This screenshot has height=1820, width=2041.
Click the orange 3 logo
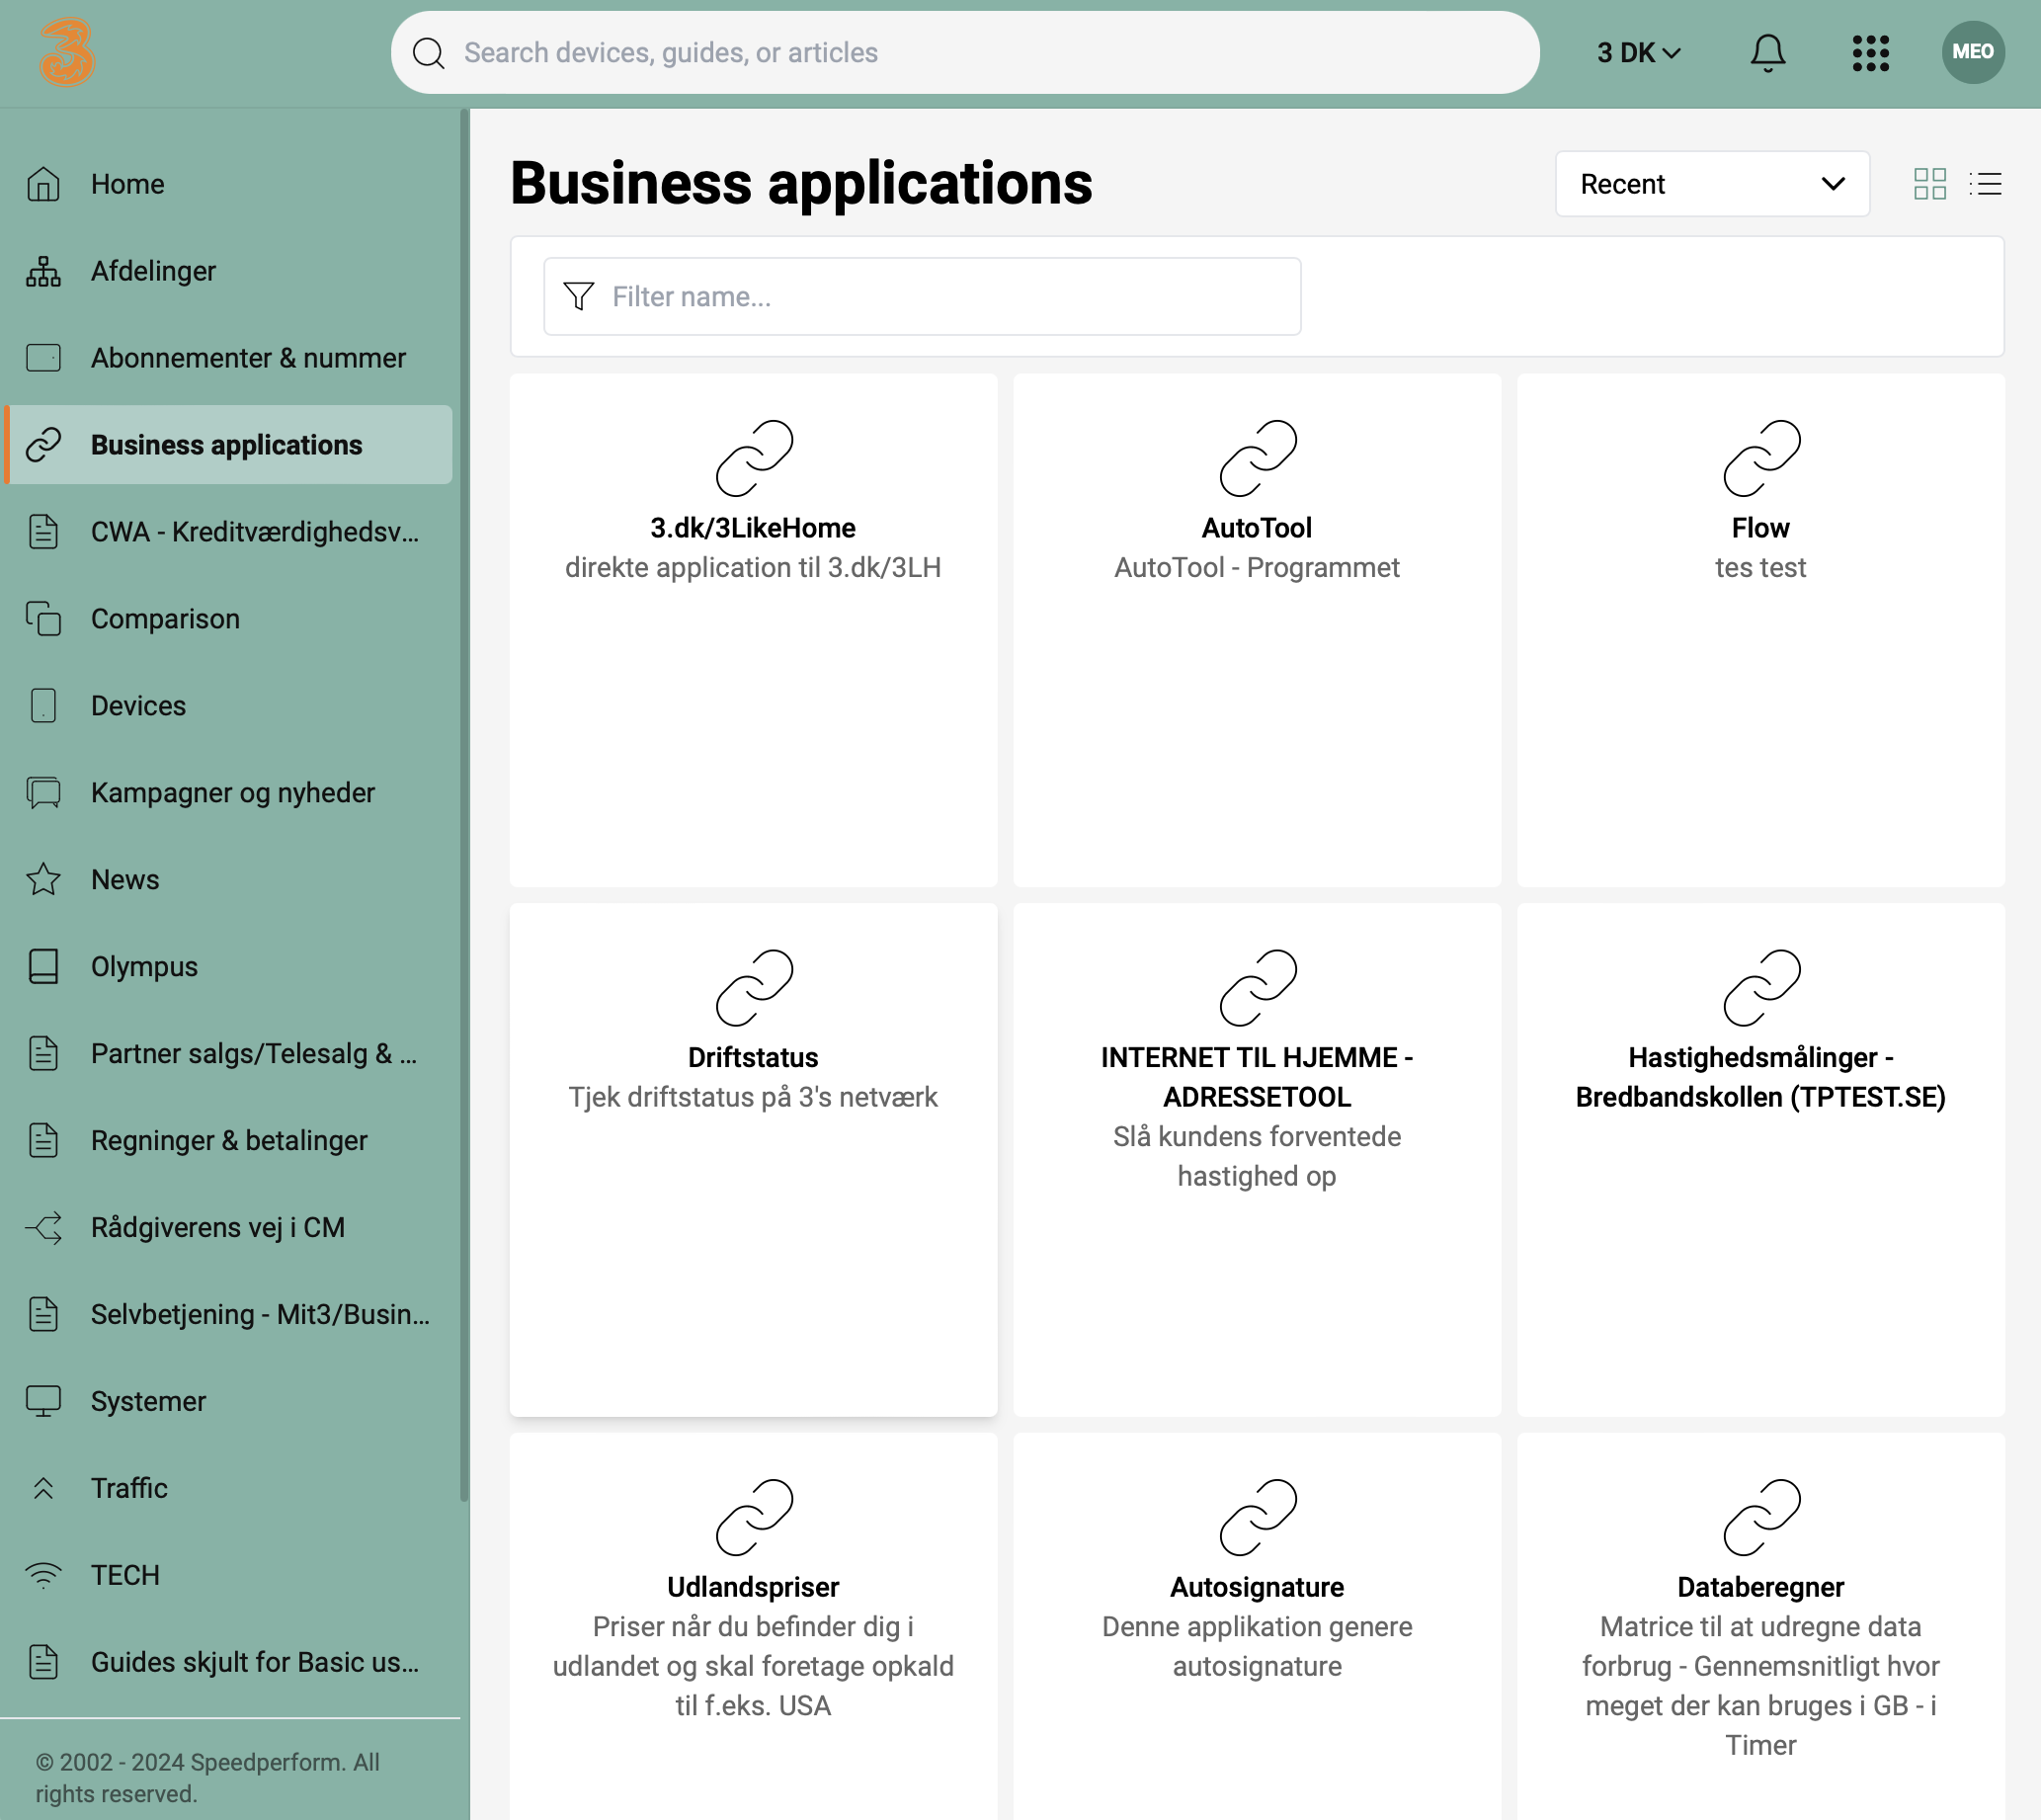(67, 52)
